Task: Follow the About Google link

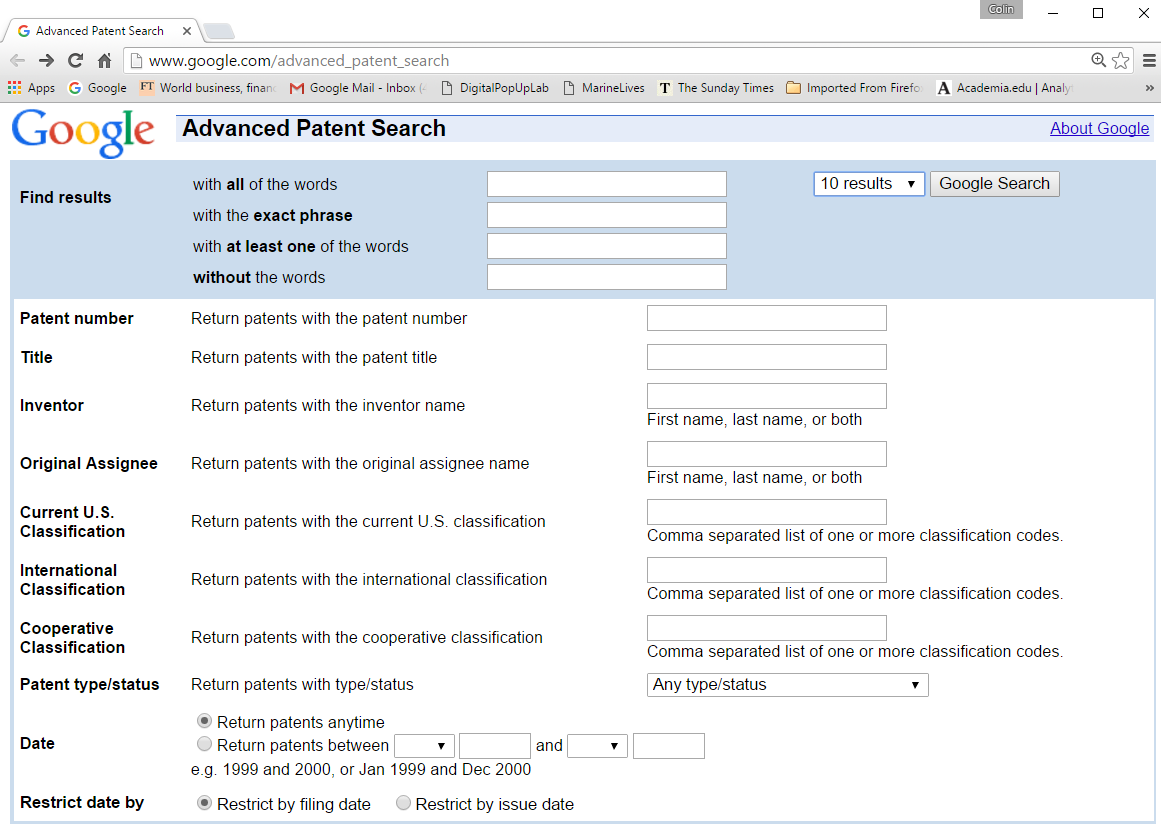Action: pos(1099,128)
